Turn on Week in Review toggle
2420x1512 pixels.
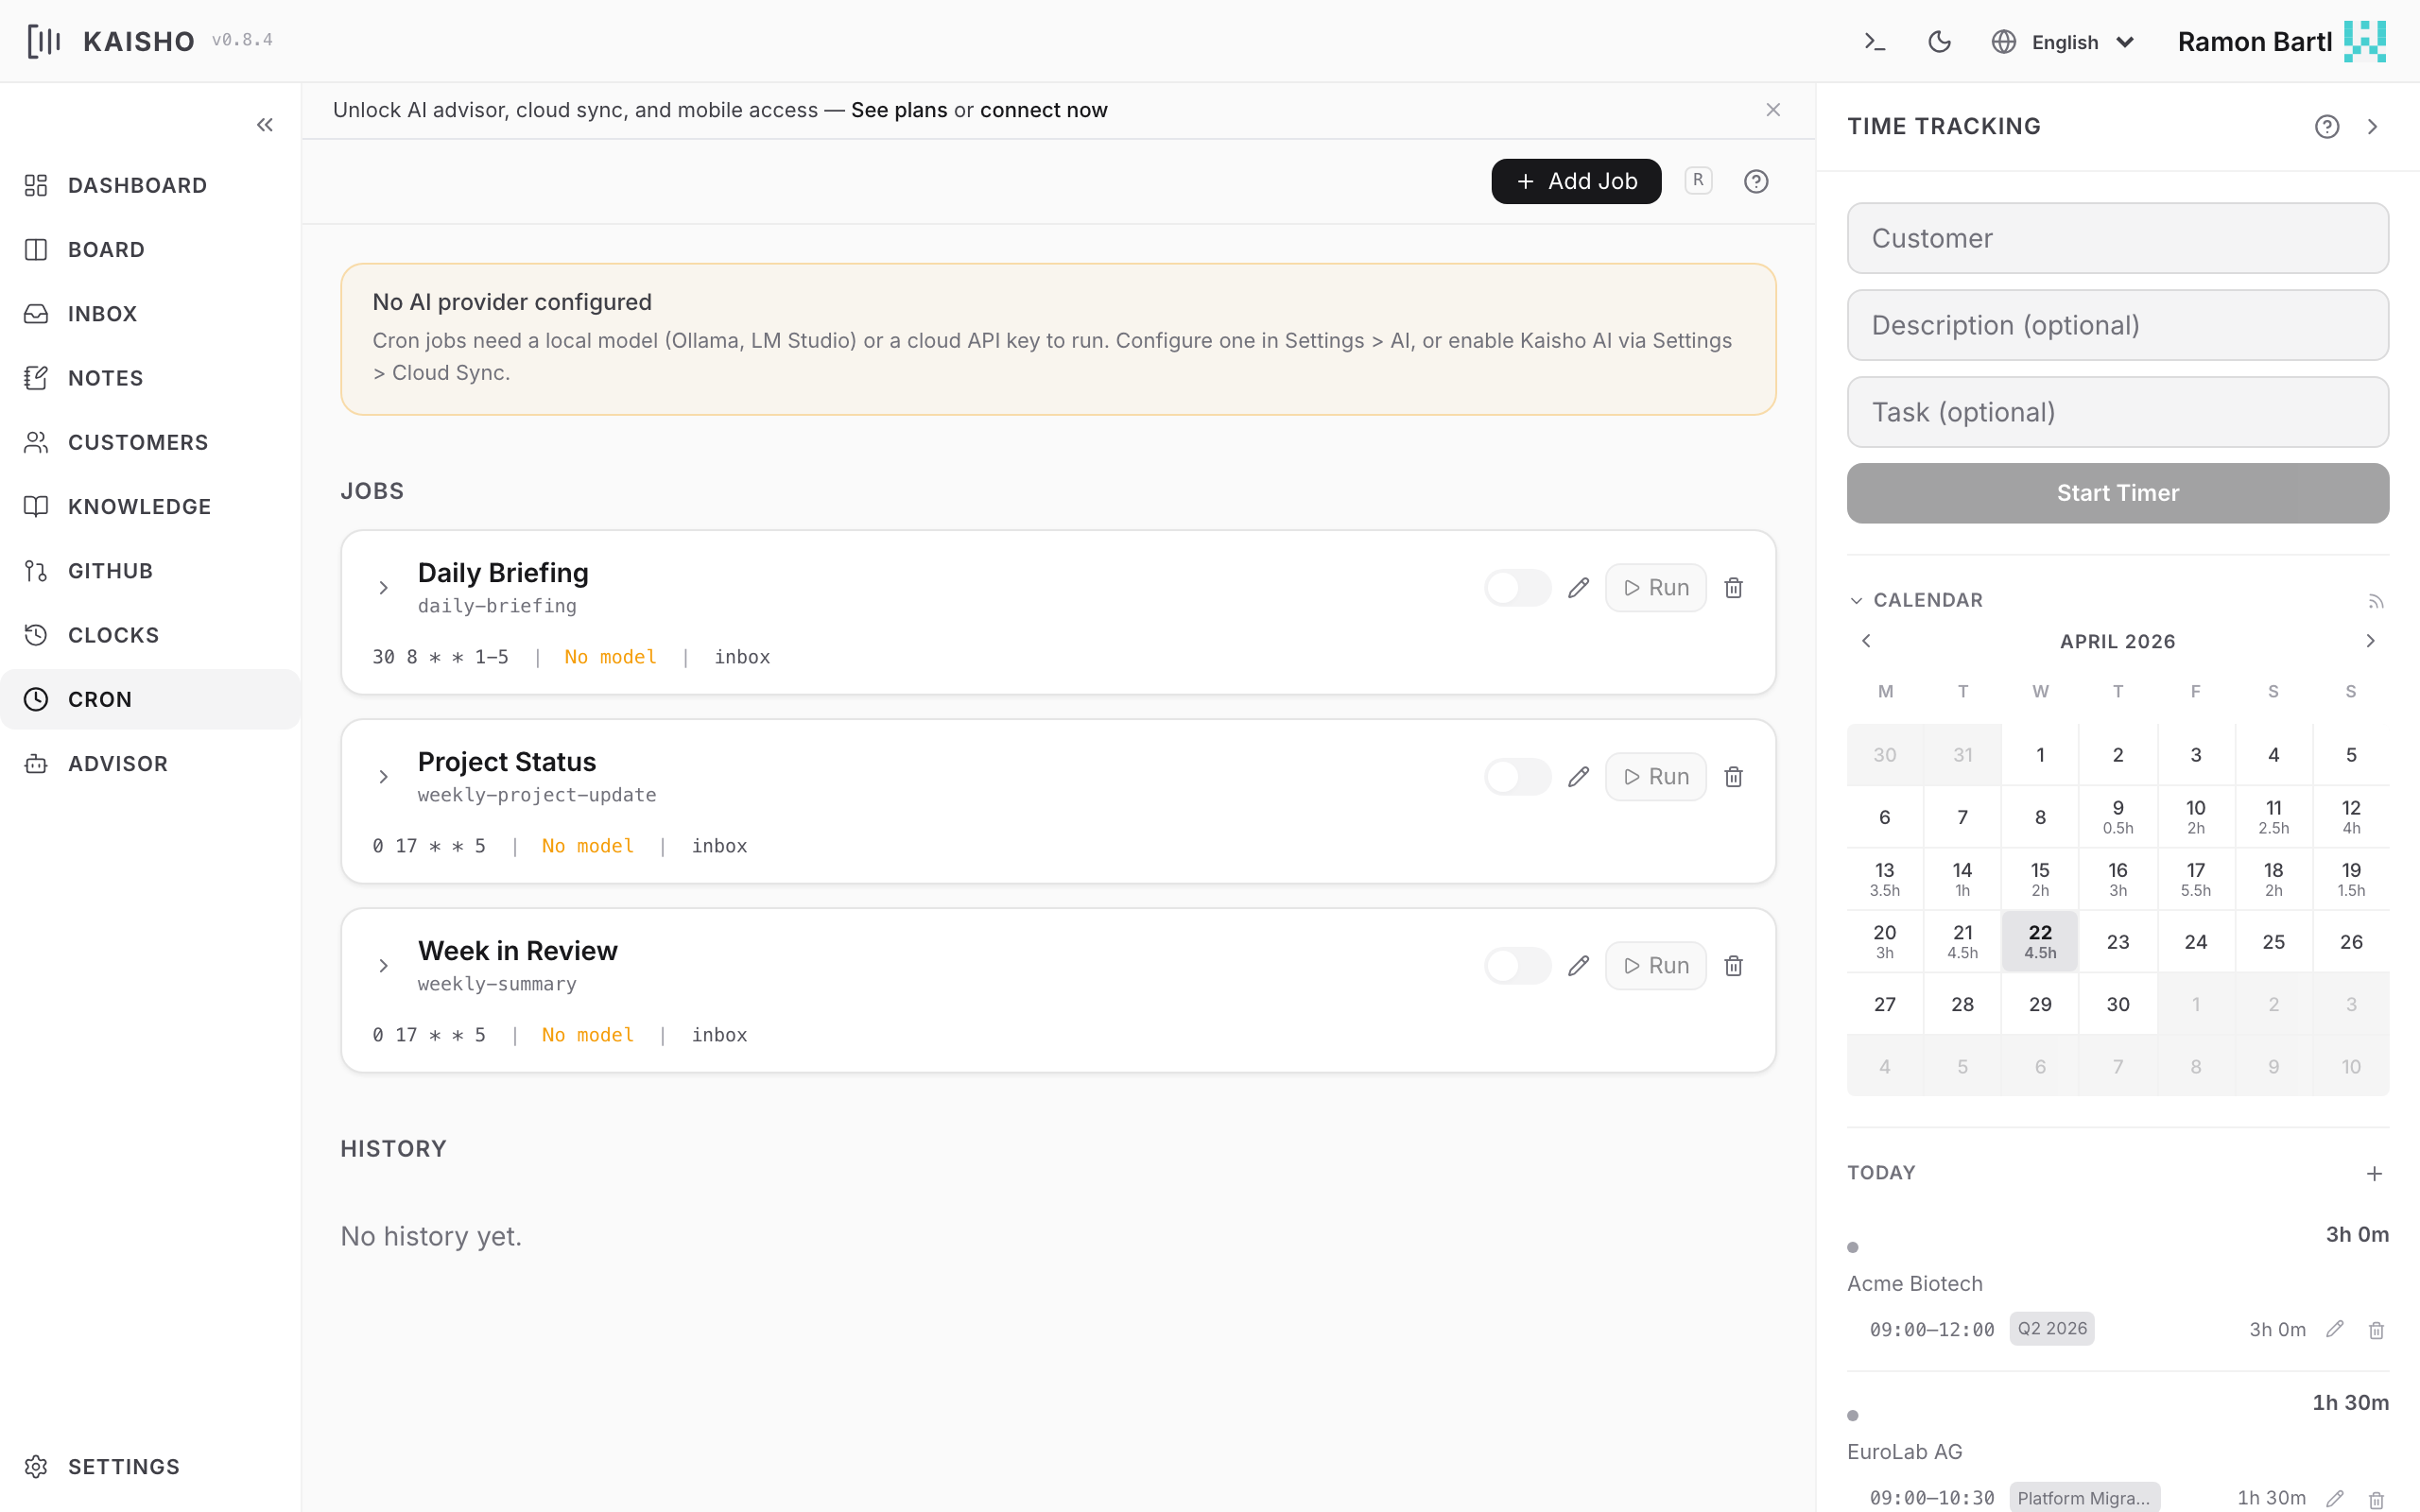tap(1517, 966)
